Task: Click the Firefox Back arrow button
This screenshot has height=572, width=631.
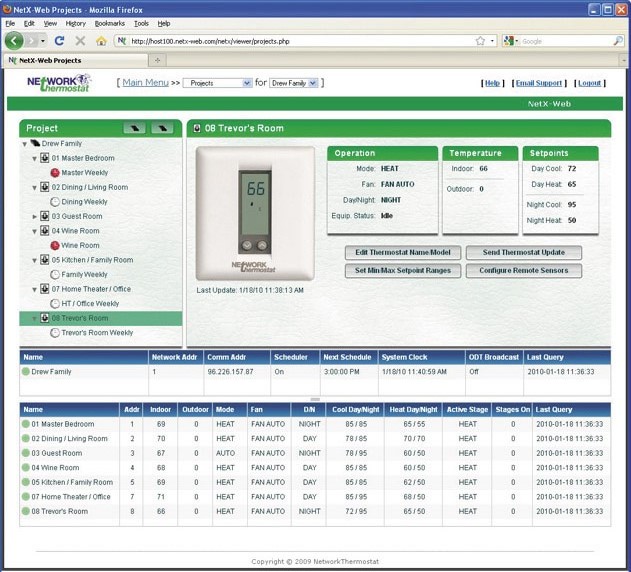Action: (14, 41)
